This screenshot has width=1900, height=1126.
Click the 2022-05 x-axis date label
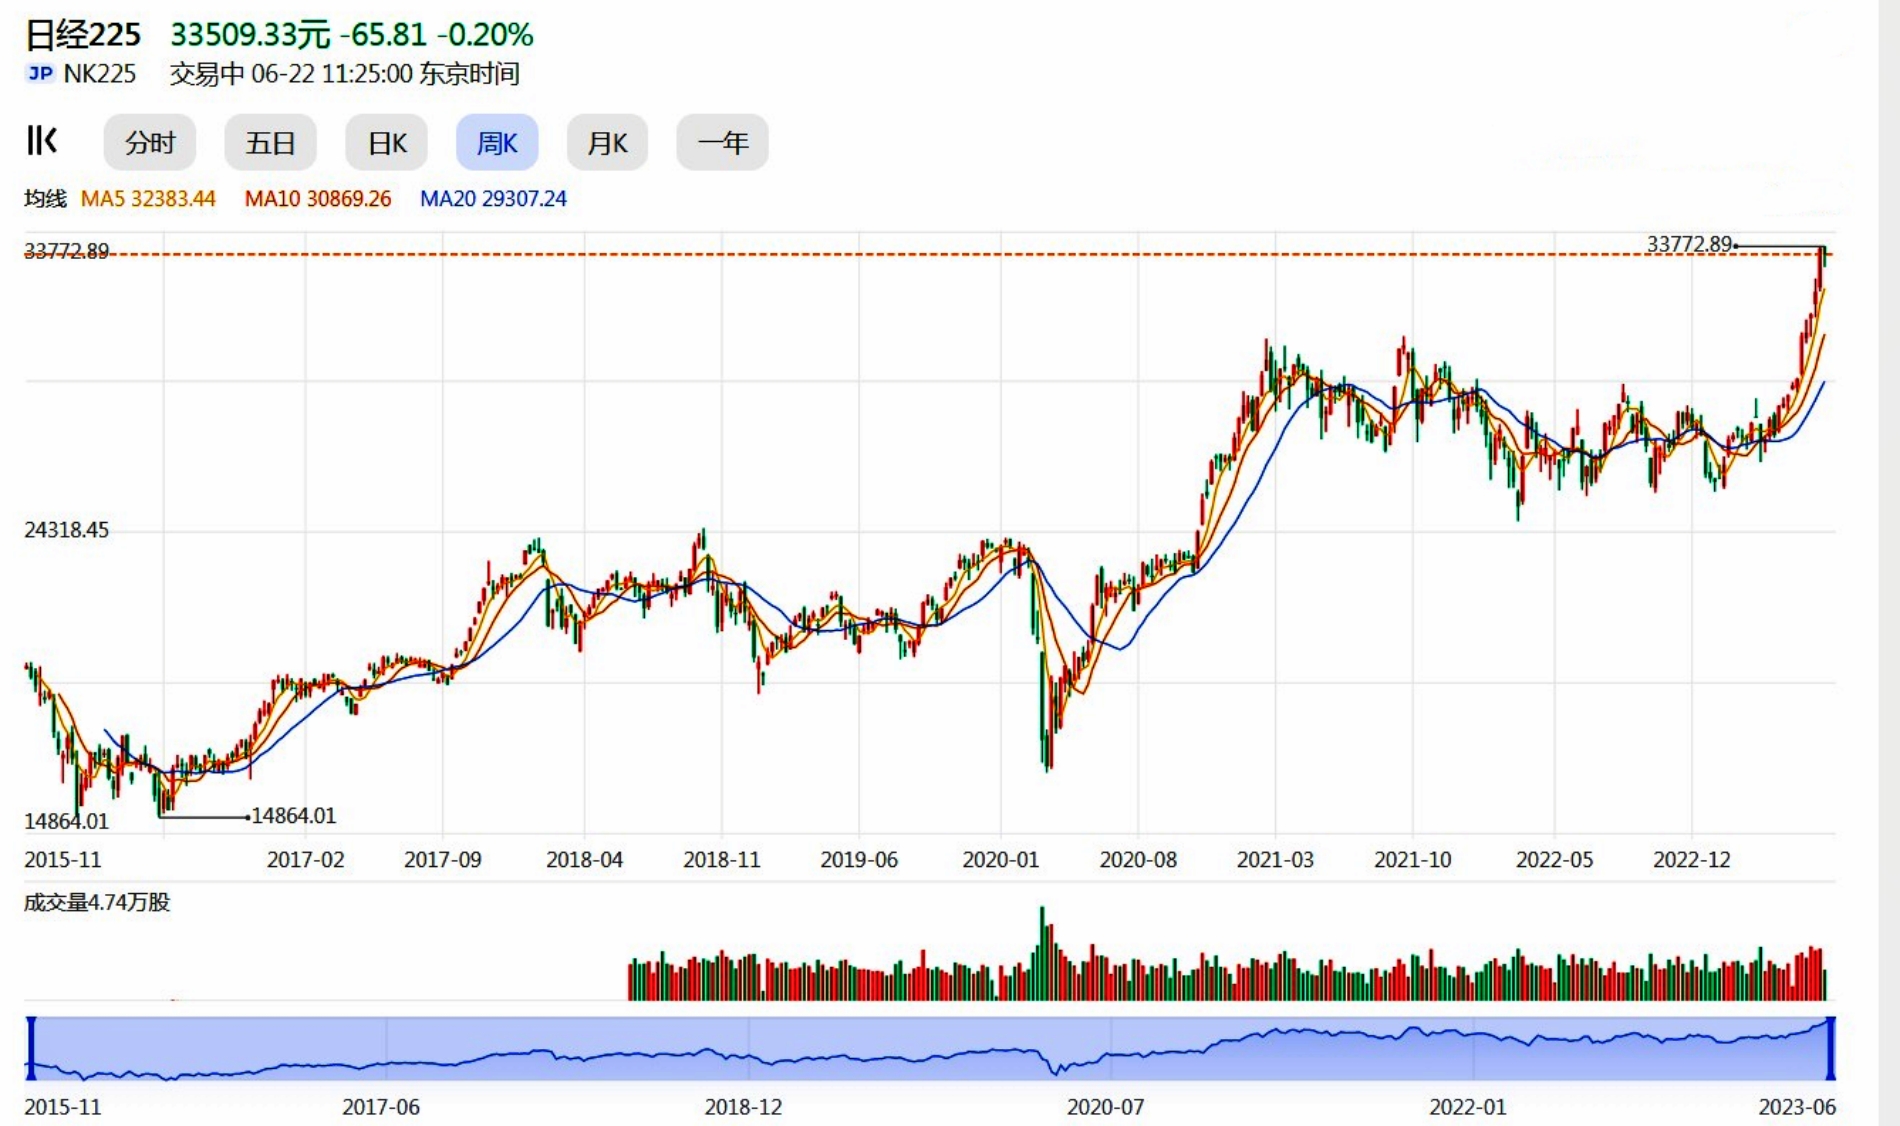1554,860
